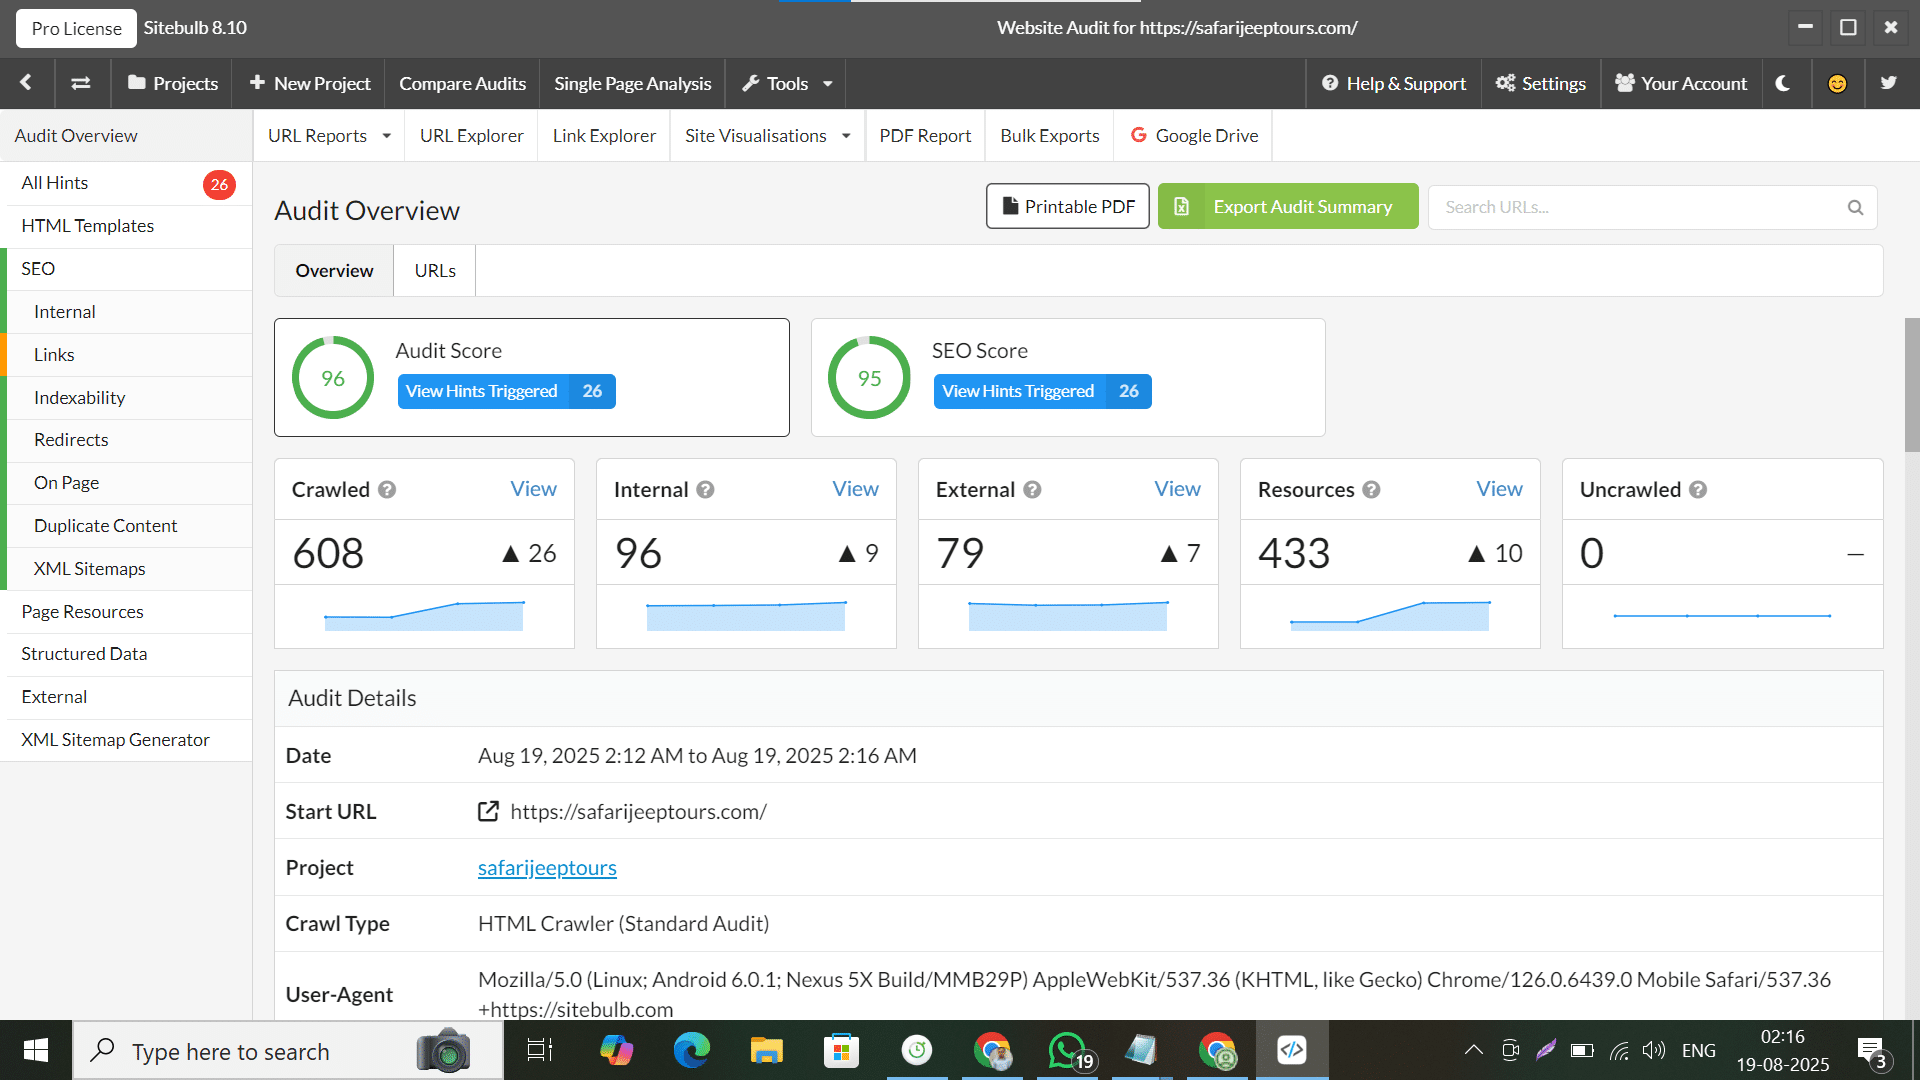1920x1080 pixels.
Task: Start a New Project
Action: (310, 83)
